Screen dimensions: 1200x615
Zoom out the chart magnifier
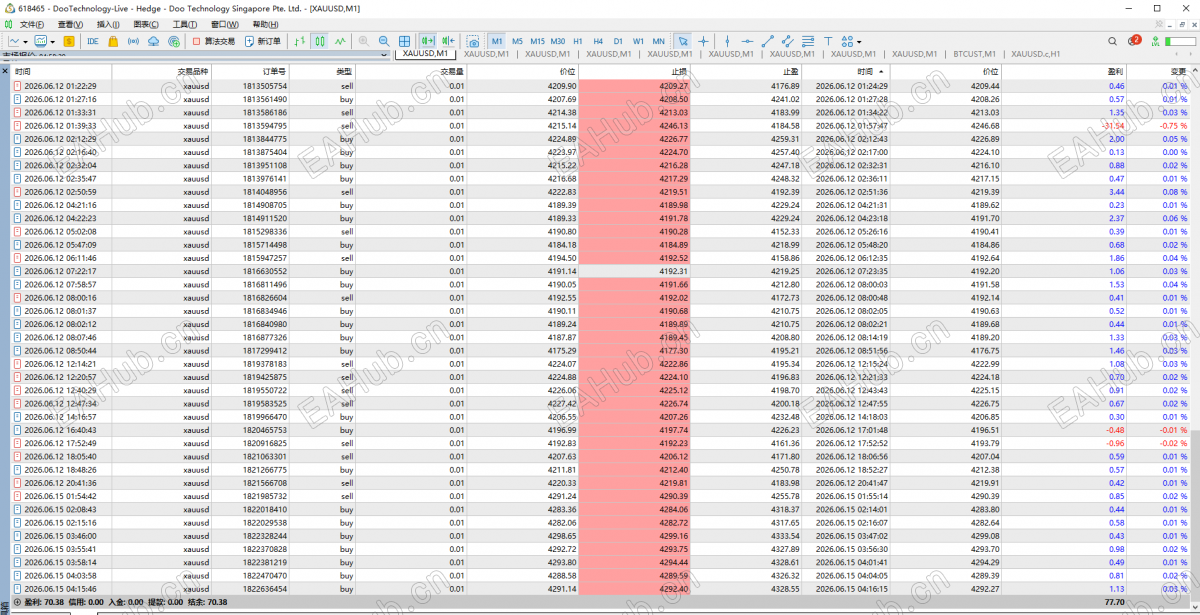pos(384,41)
